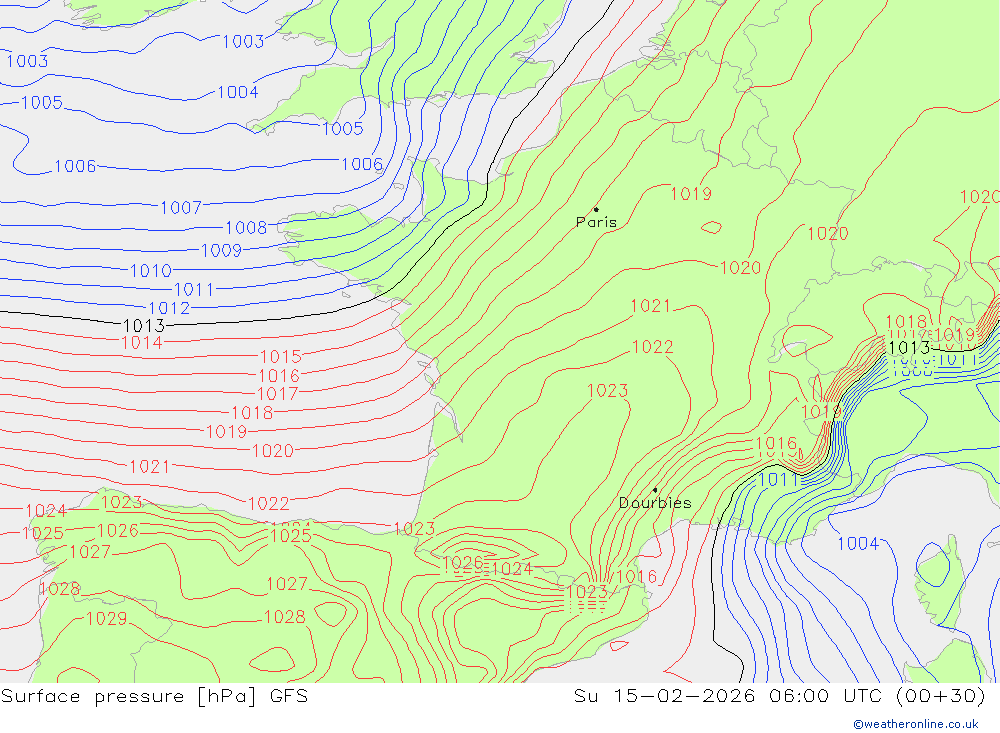This screenshot has height=733, width=1000.
Task: Click the blue 1011 label near the Riviera coast
Action: click(x=778, y=480)
